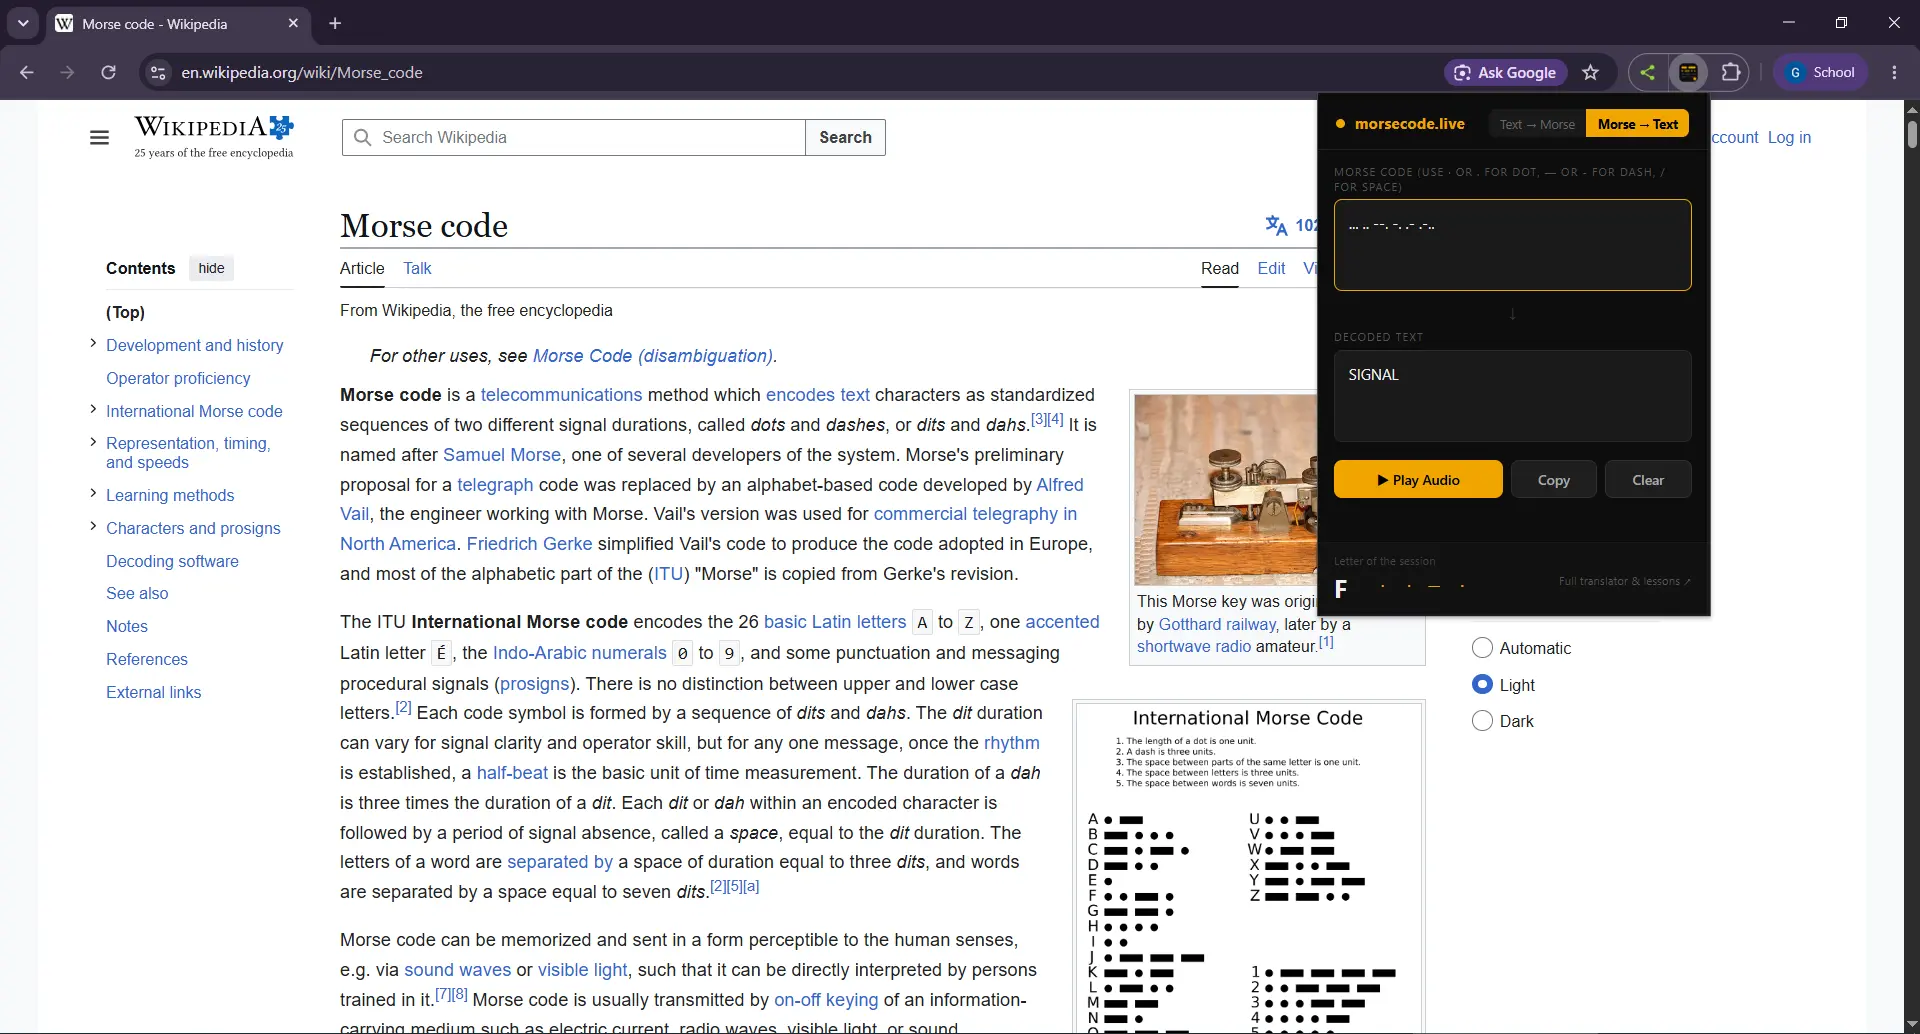Click the Ask Google button
This screenshot has height=1034, width=1920.
[x=1505, y=72]
